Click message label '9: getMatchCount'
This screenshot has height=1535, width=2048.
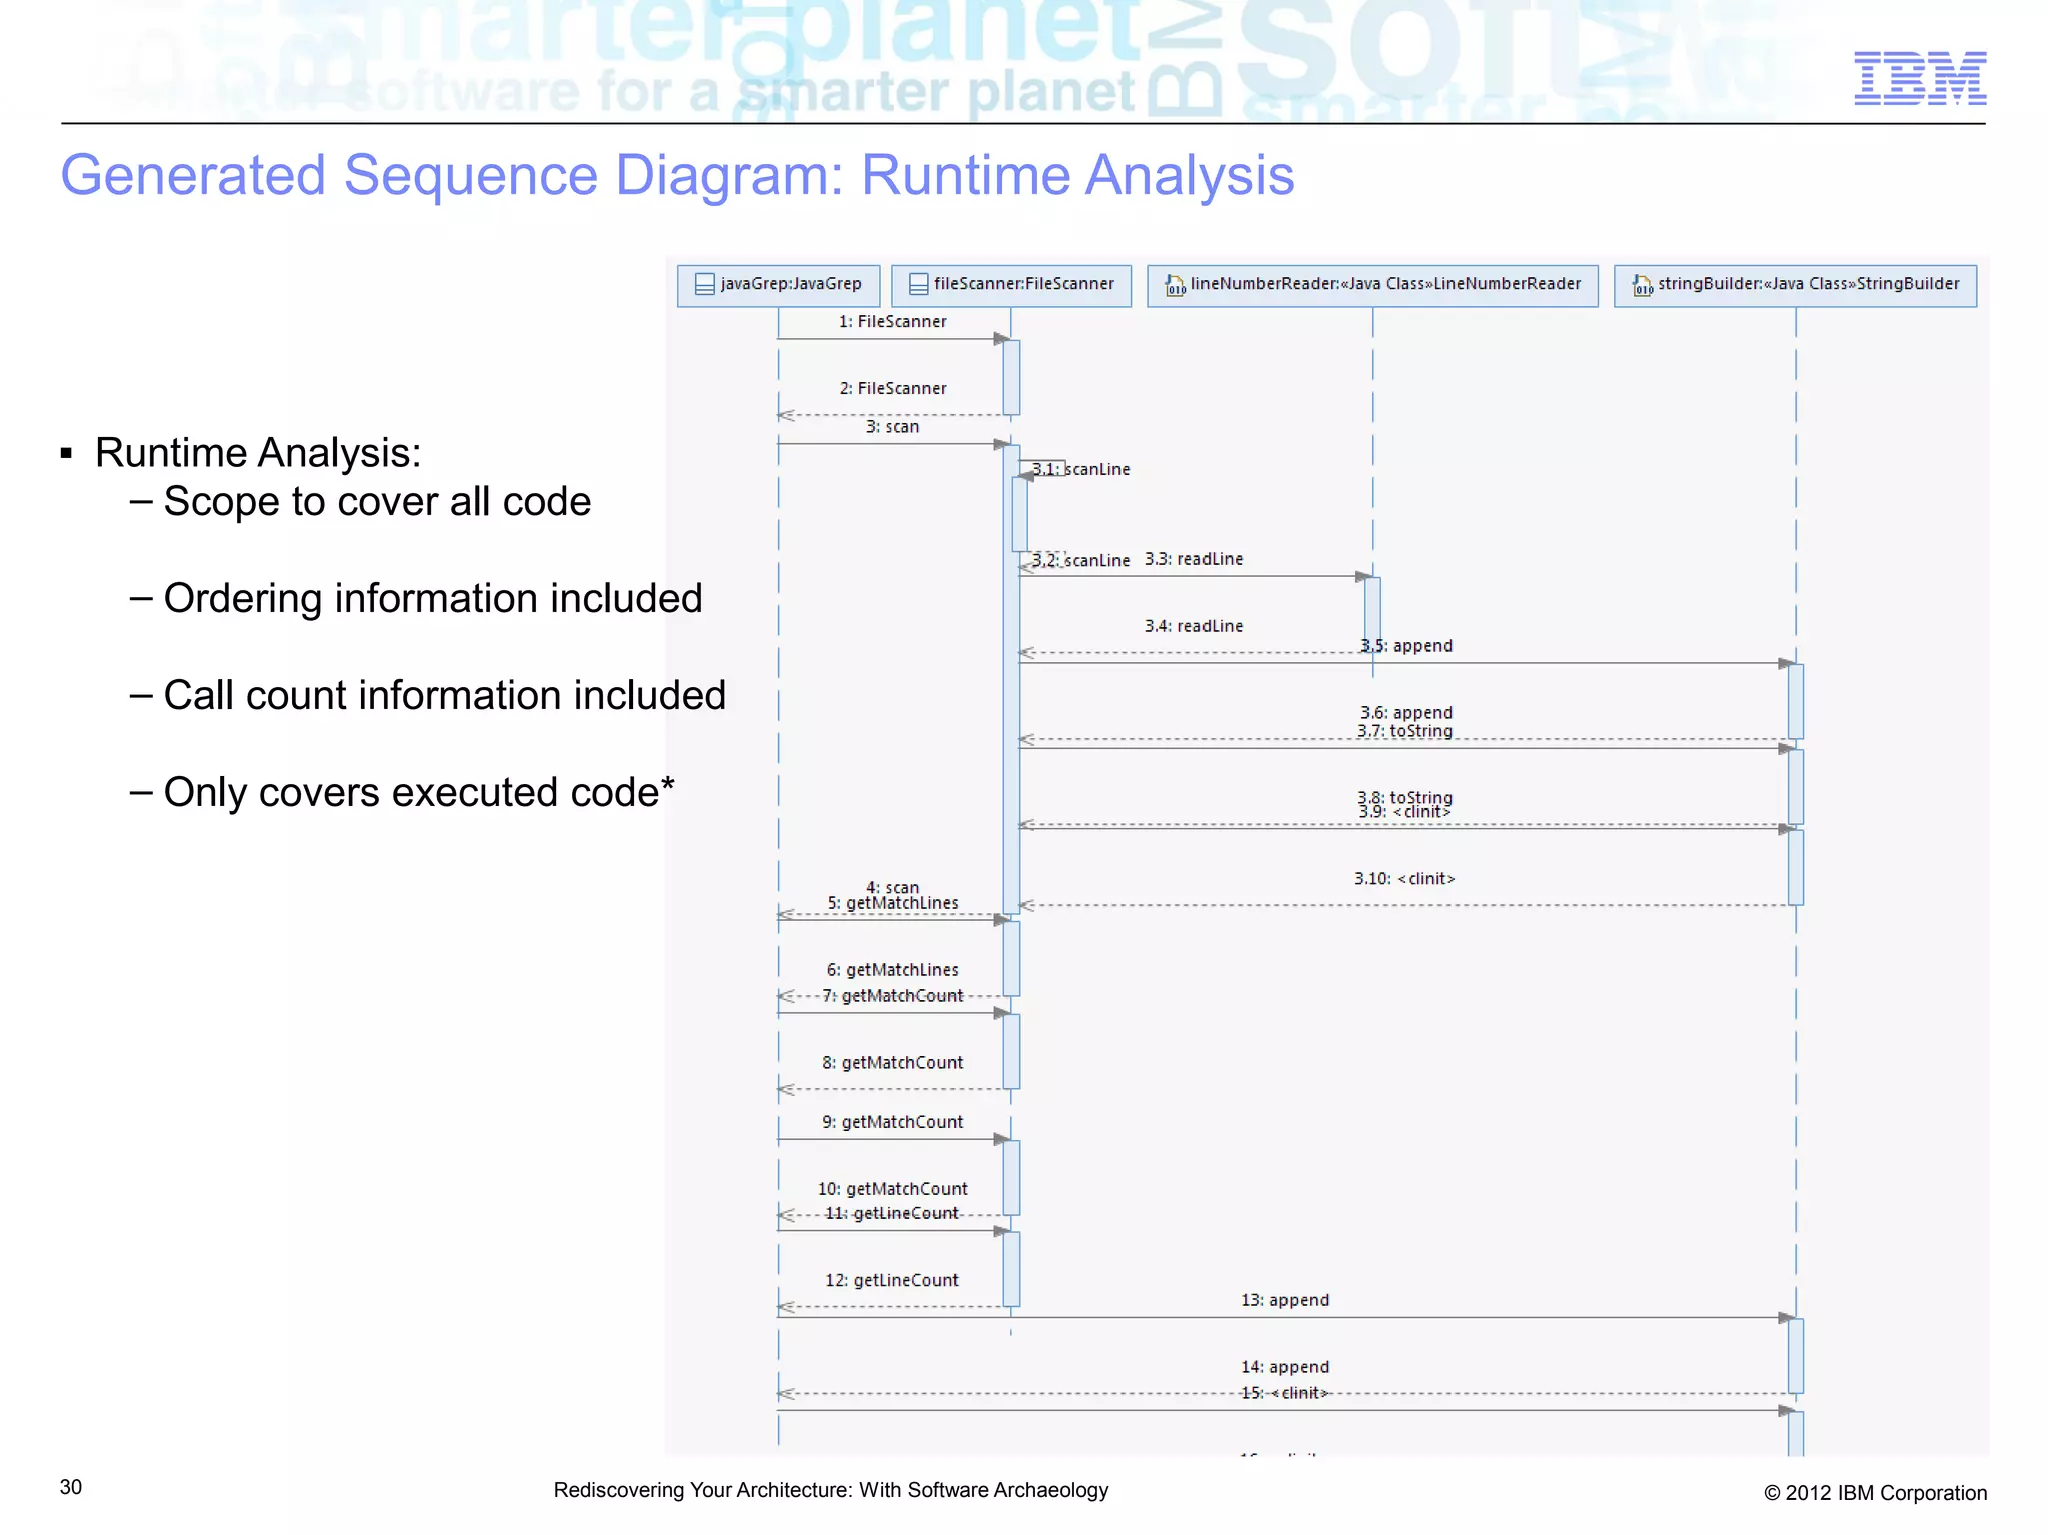892,1122
